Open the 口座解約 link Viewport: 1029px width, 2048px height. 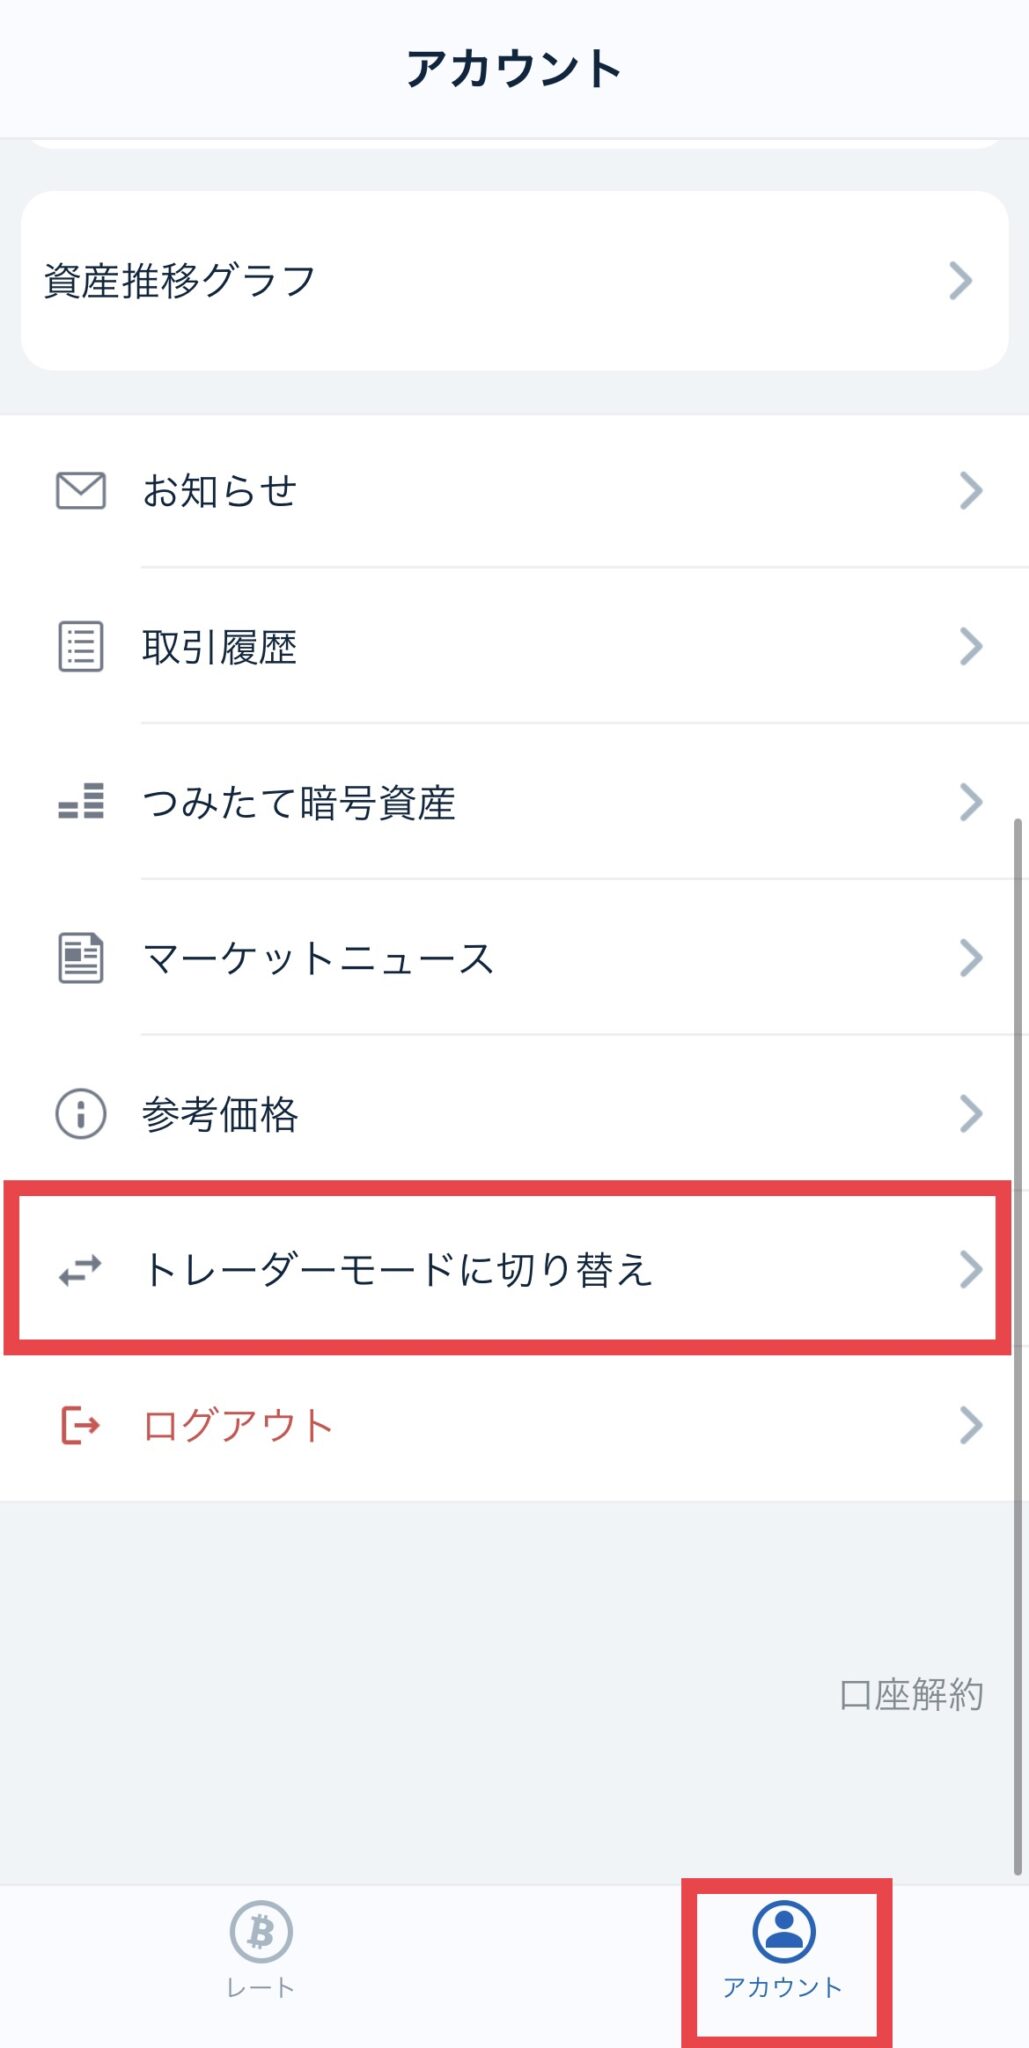(911, 1694)
